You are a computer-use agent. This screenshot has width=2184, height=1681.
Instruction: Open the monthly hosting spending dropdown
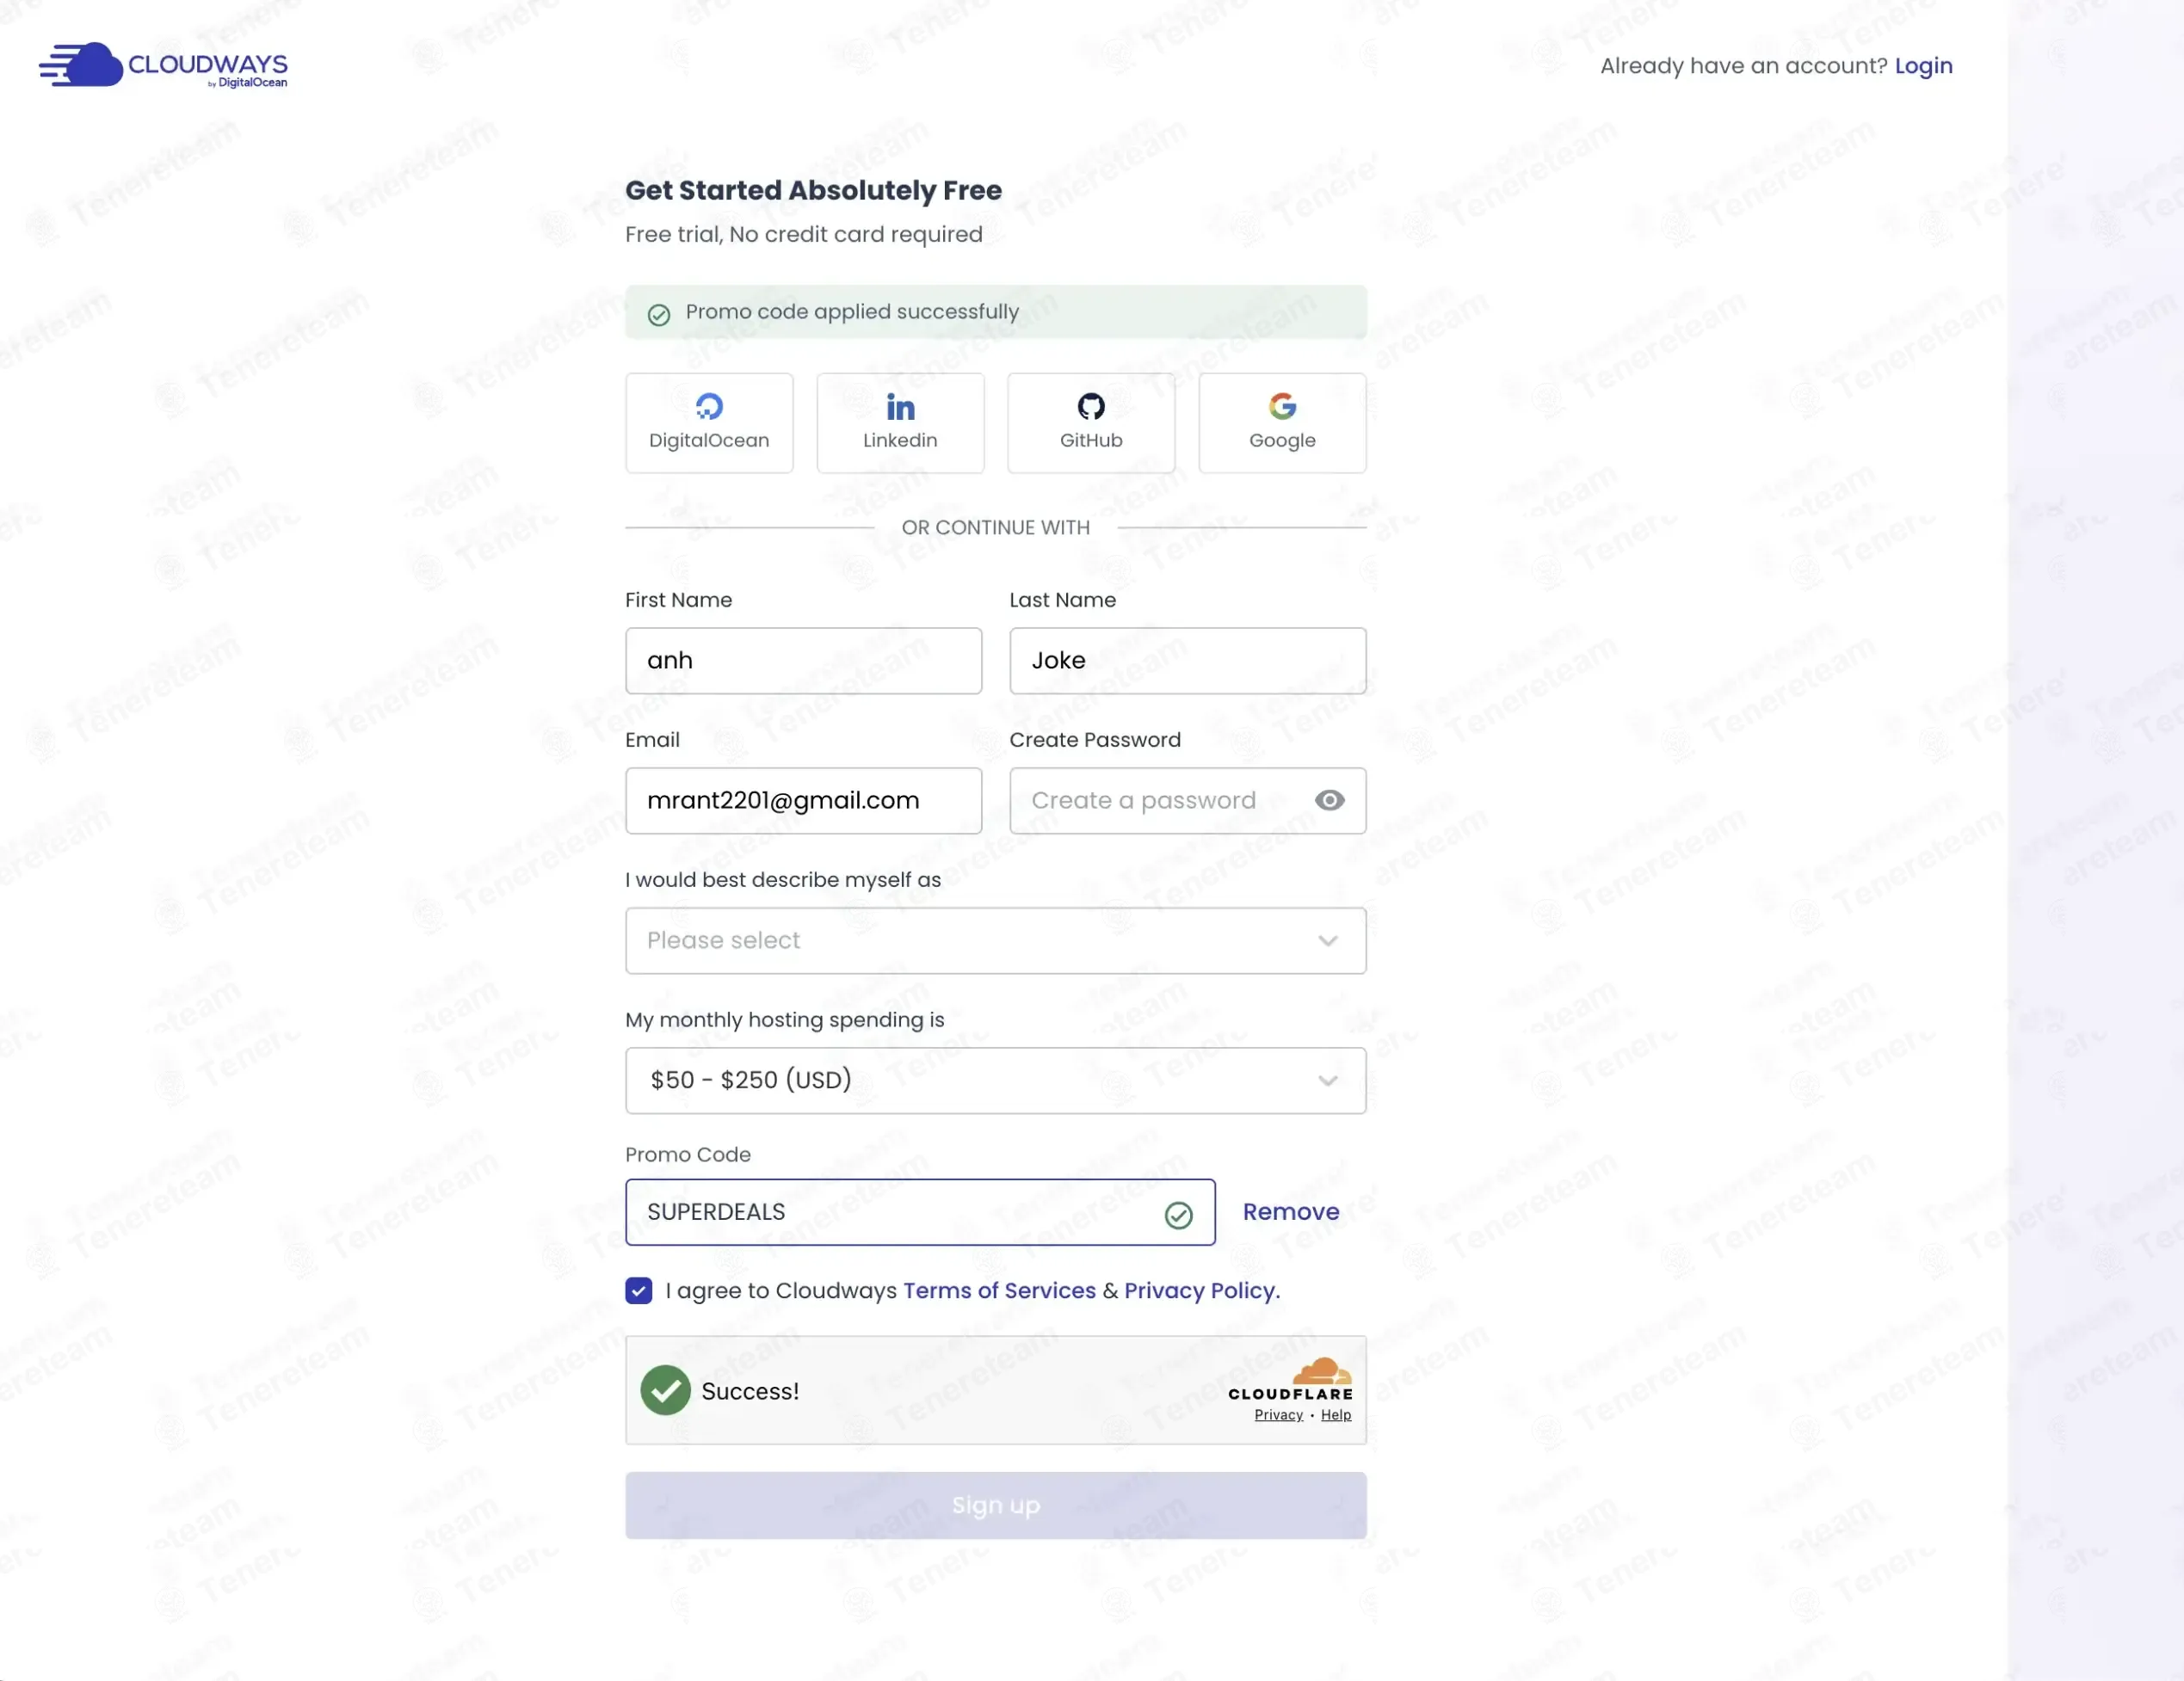[x=995, y=1080]
